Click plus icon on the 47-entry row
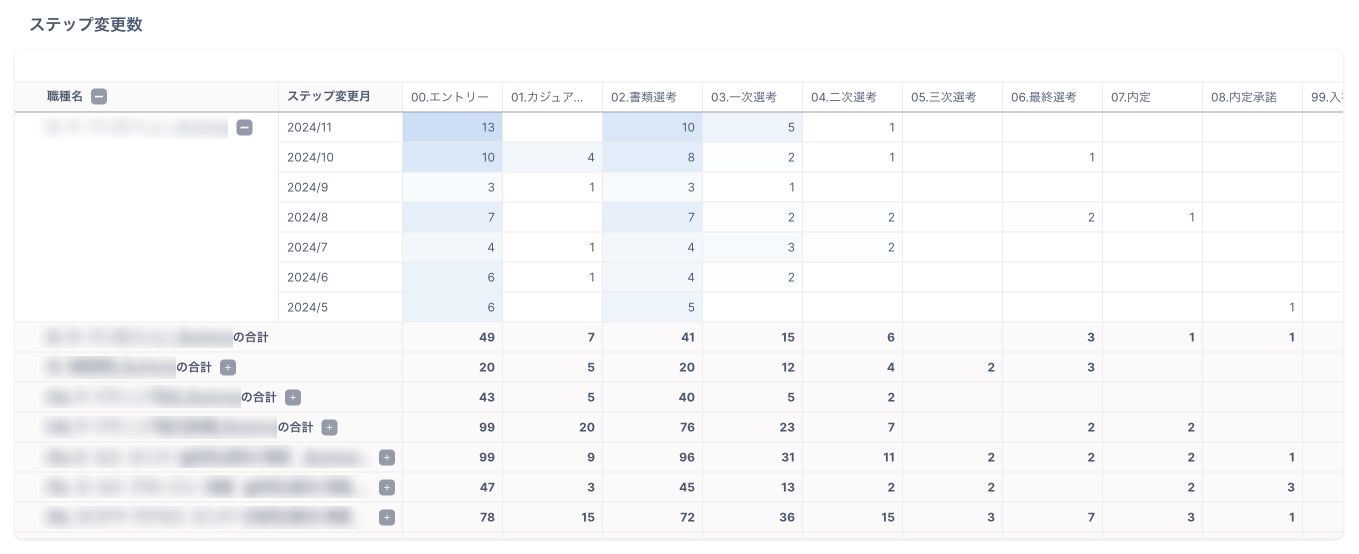Image resolution: width=1359 pixels, height=554 pixels. pyautogui.click(x=387, y=487)
